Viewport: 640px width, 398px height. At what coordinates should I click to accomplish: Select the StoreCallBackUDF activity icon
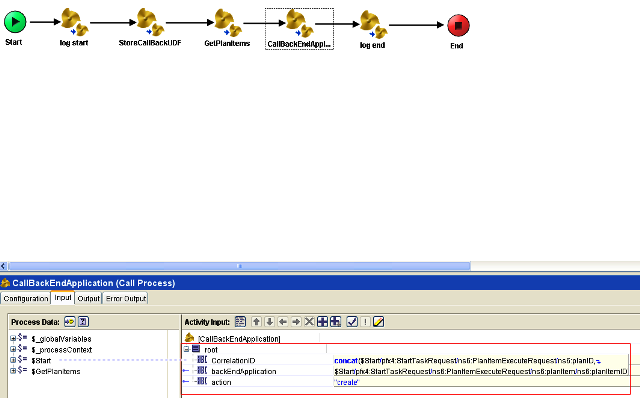tap(150, 22)
